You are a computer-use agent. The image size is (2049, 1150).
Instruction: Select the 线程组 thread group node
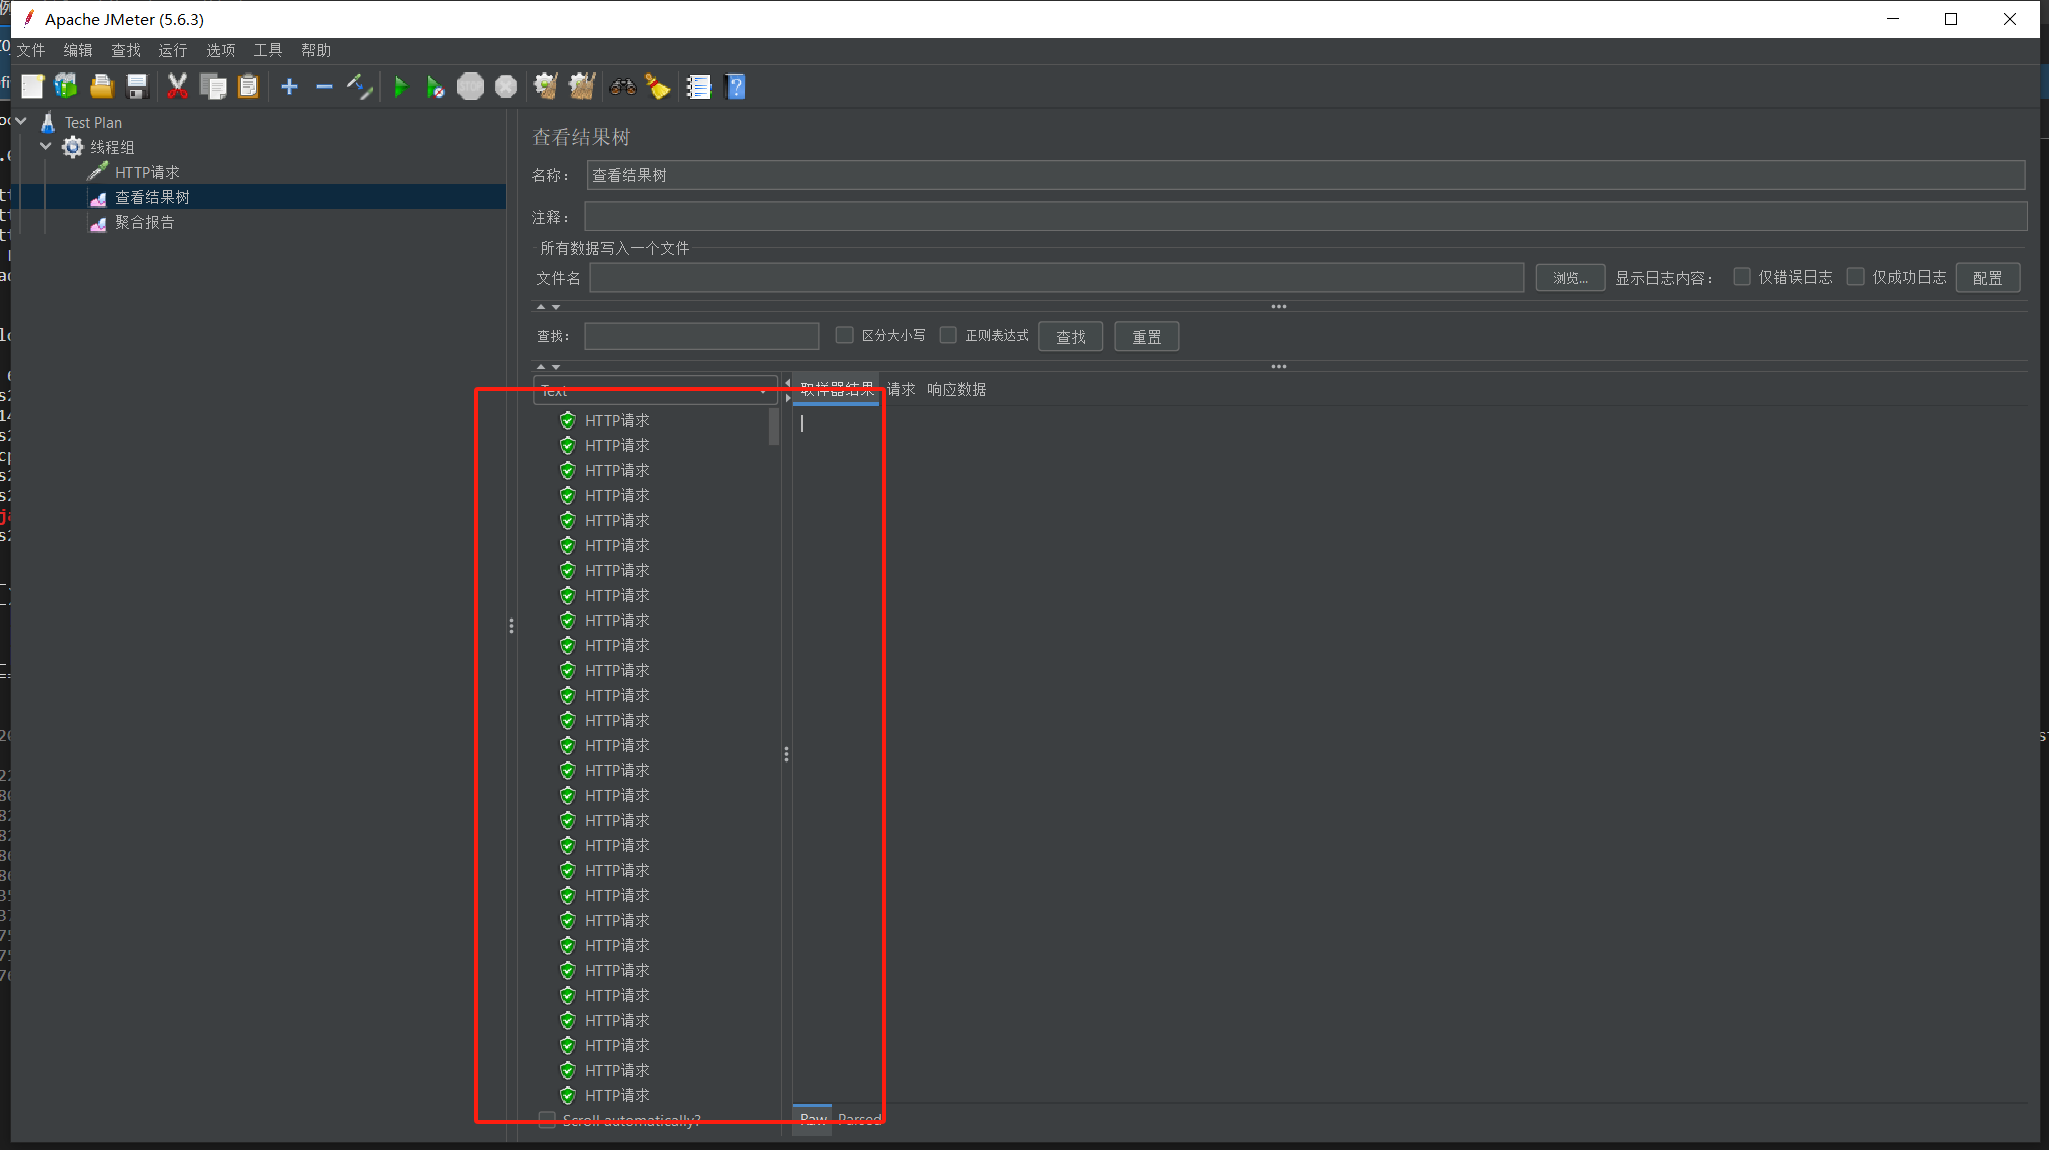112,147
